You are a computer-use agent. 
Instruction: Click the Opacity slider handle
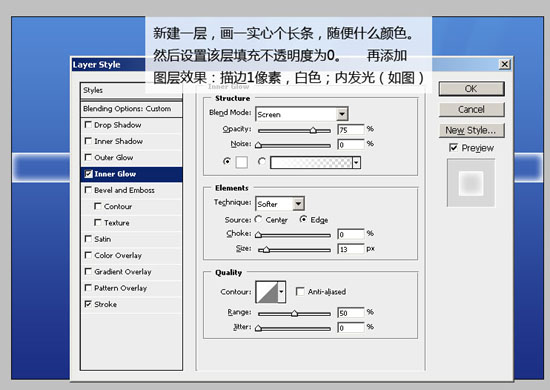point(313,130)
